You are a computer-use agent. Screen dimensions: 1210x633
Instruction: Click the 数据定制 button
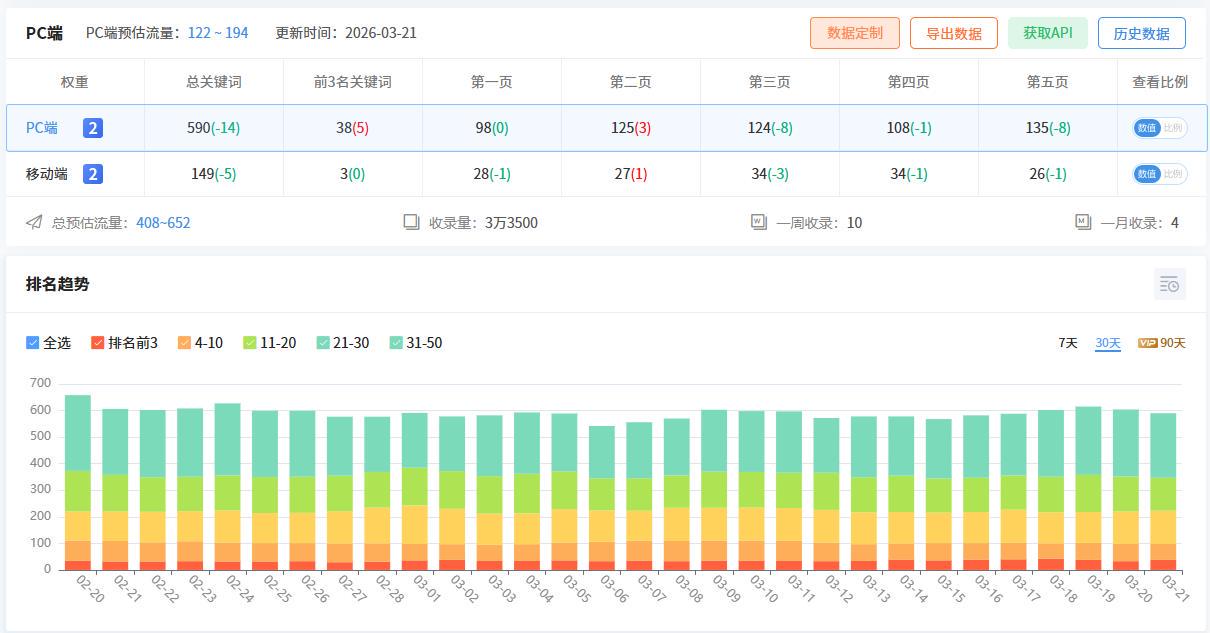click(855, 33)
